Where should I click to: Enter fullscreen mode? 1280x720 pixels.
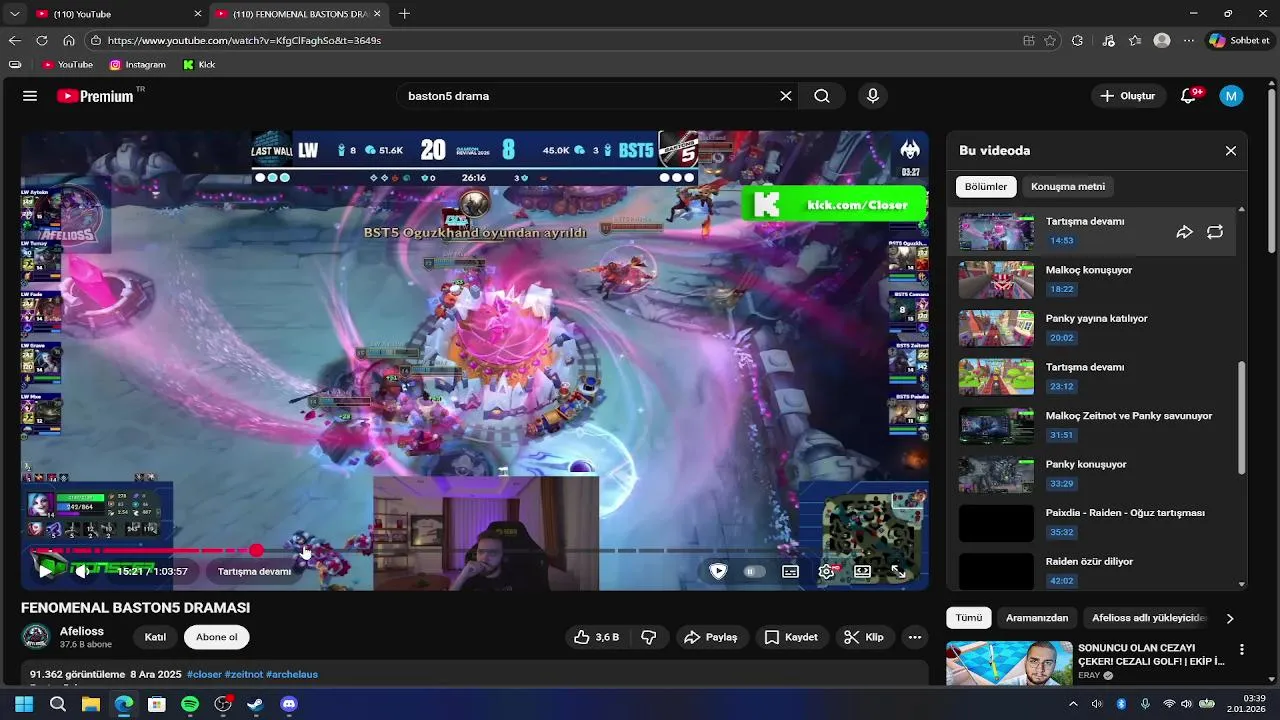click(898, 571)
